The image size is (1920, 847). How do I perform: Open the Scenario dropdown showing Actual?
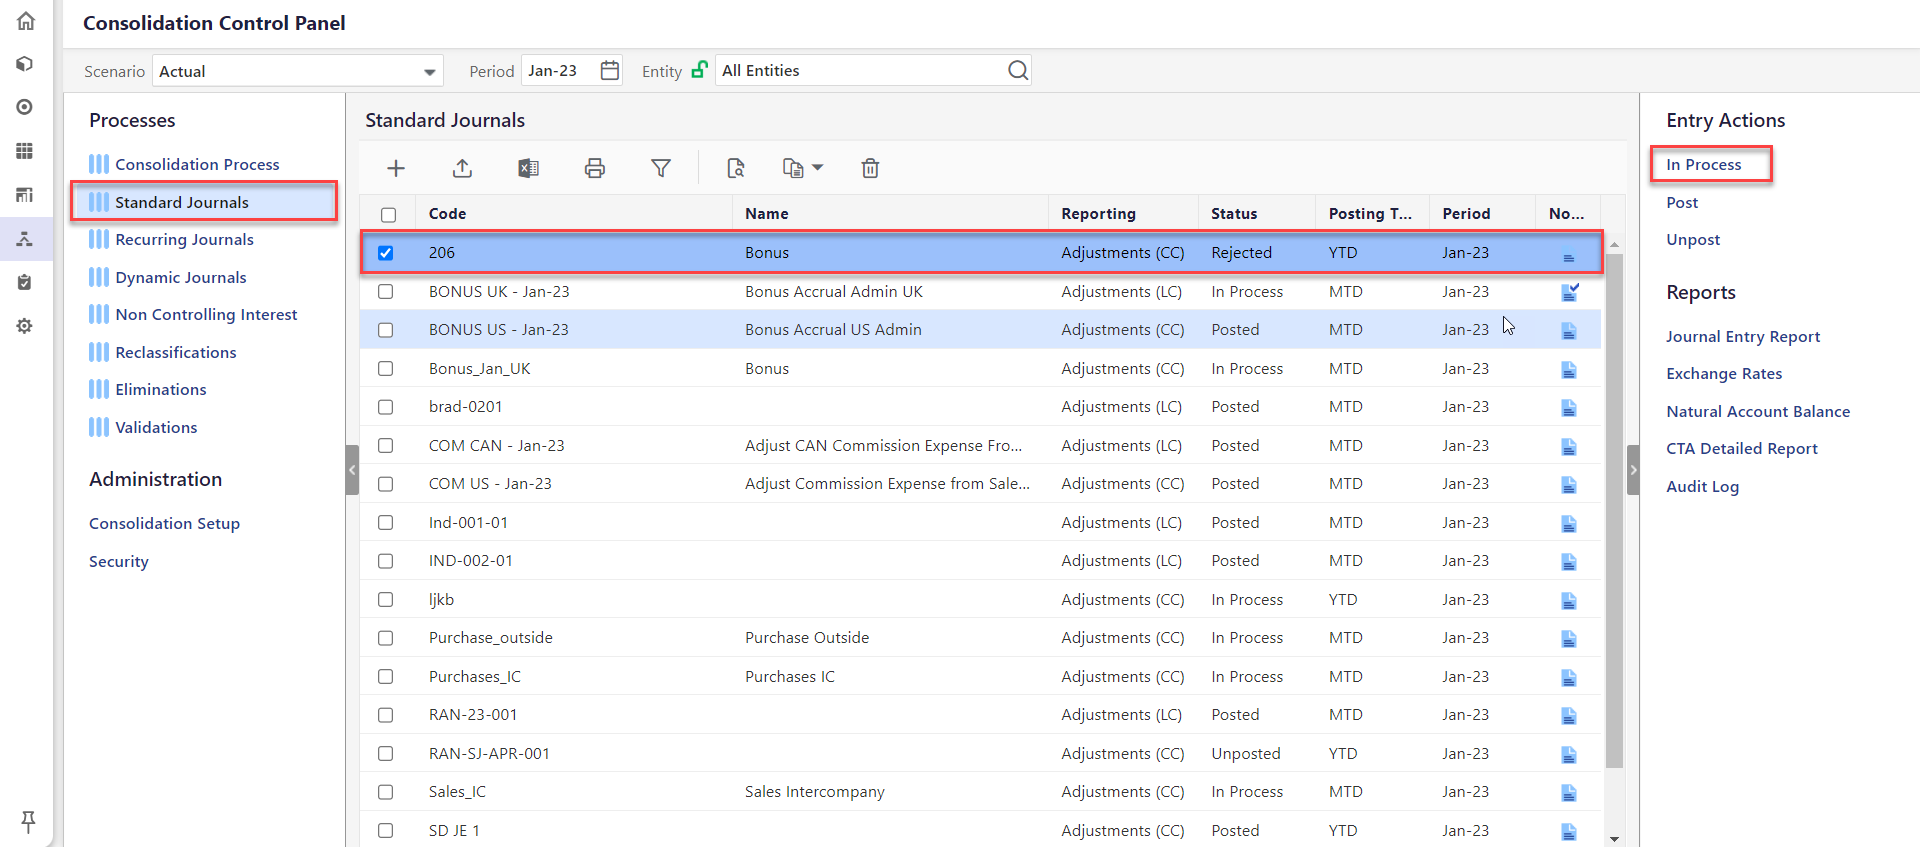[x=298, y=71]
